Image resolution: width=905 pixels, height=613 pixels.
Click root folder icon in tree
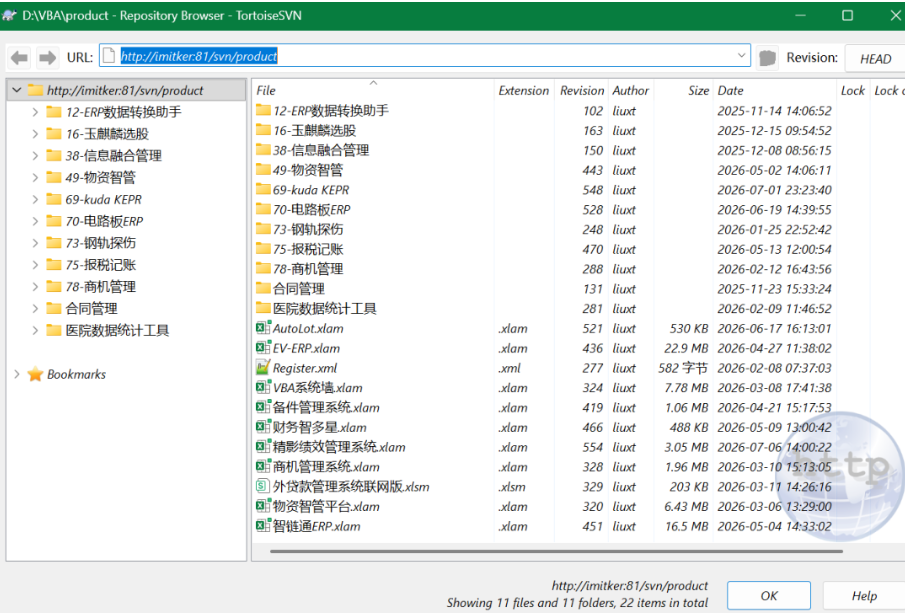click(x=35, y=90)
